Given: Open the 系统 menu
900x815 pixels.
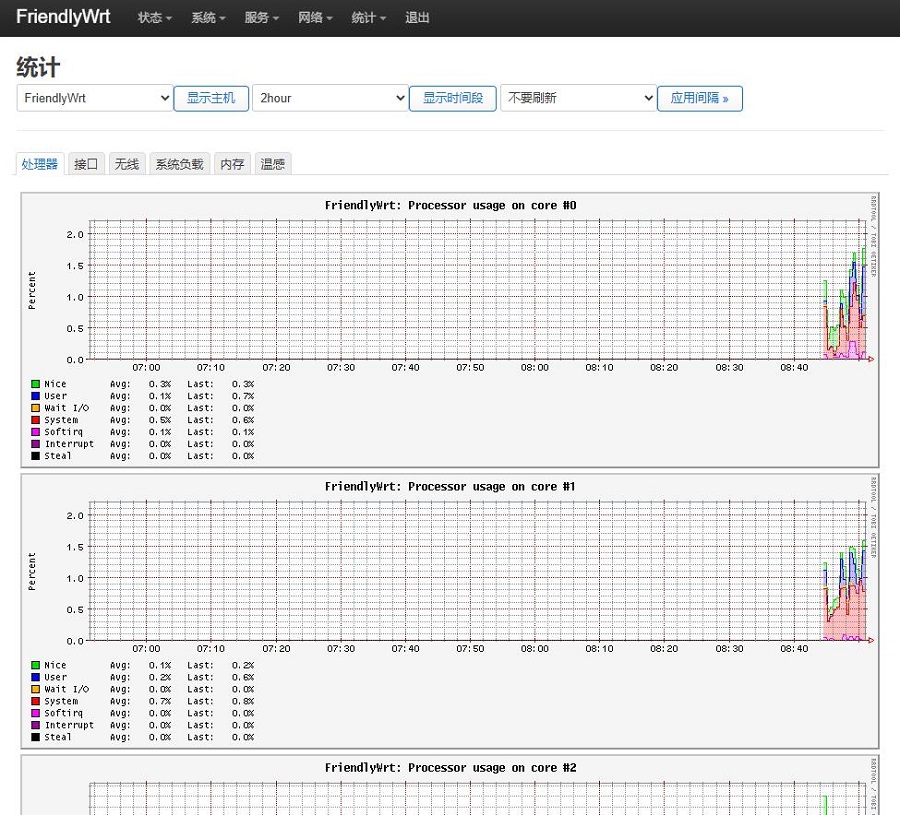Looking at the screenshot, I should 208,18.
